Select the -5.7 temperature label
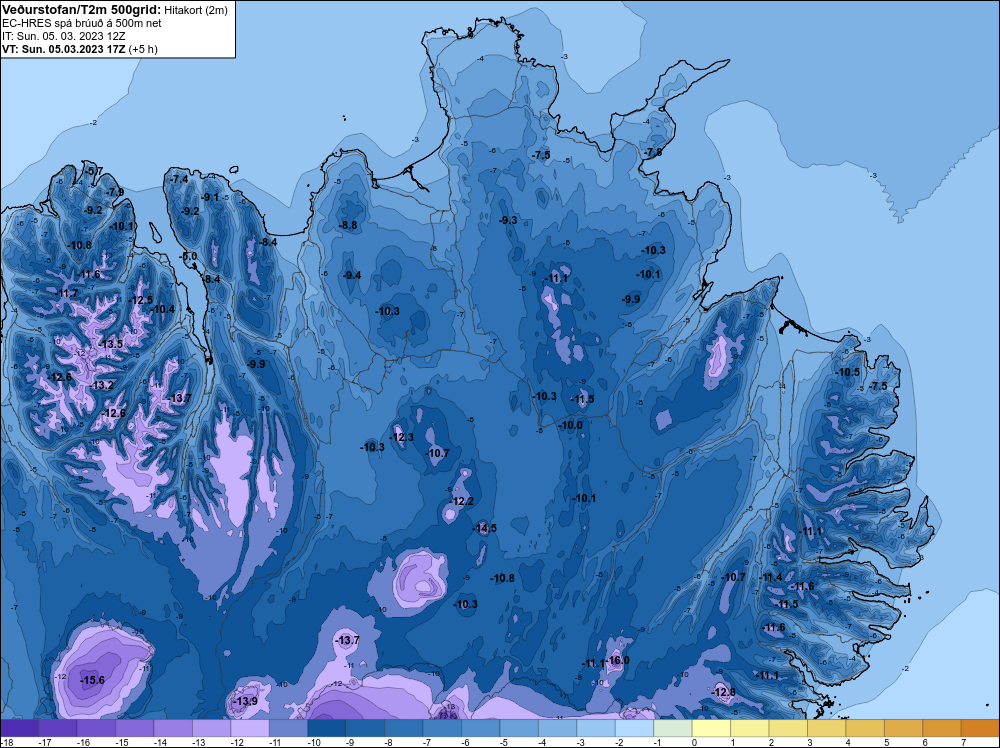Viewport: 1000px width, 748px height. 94,171
